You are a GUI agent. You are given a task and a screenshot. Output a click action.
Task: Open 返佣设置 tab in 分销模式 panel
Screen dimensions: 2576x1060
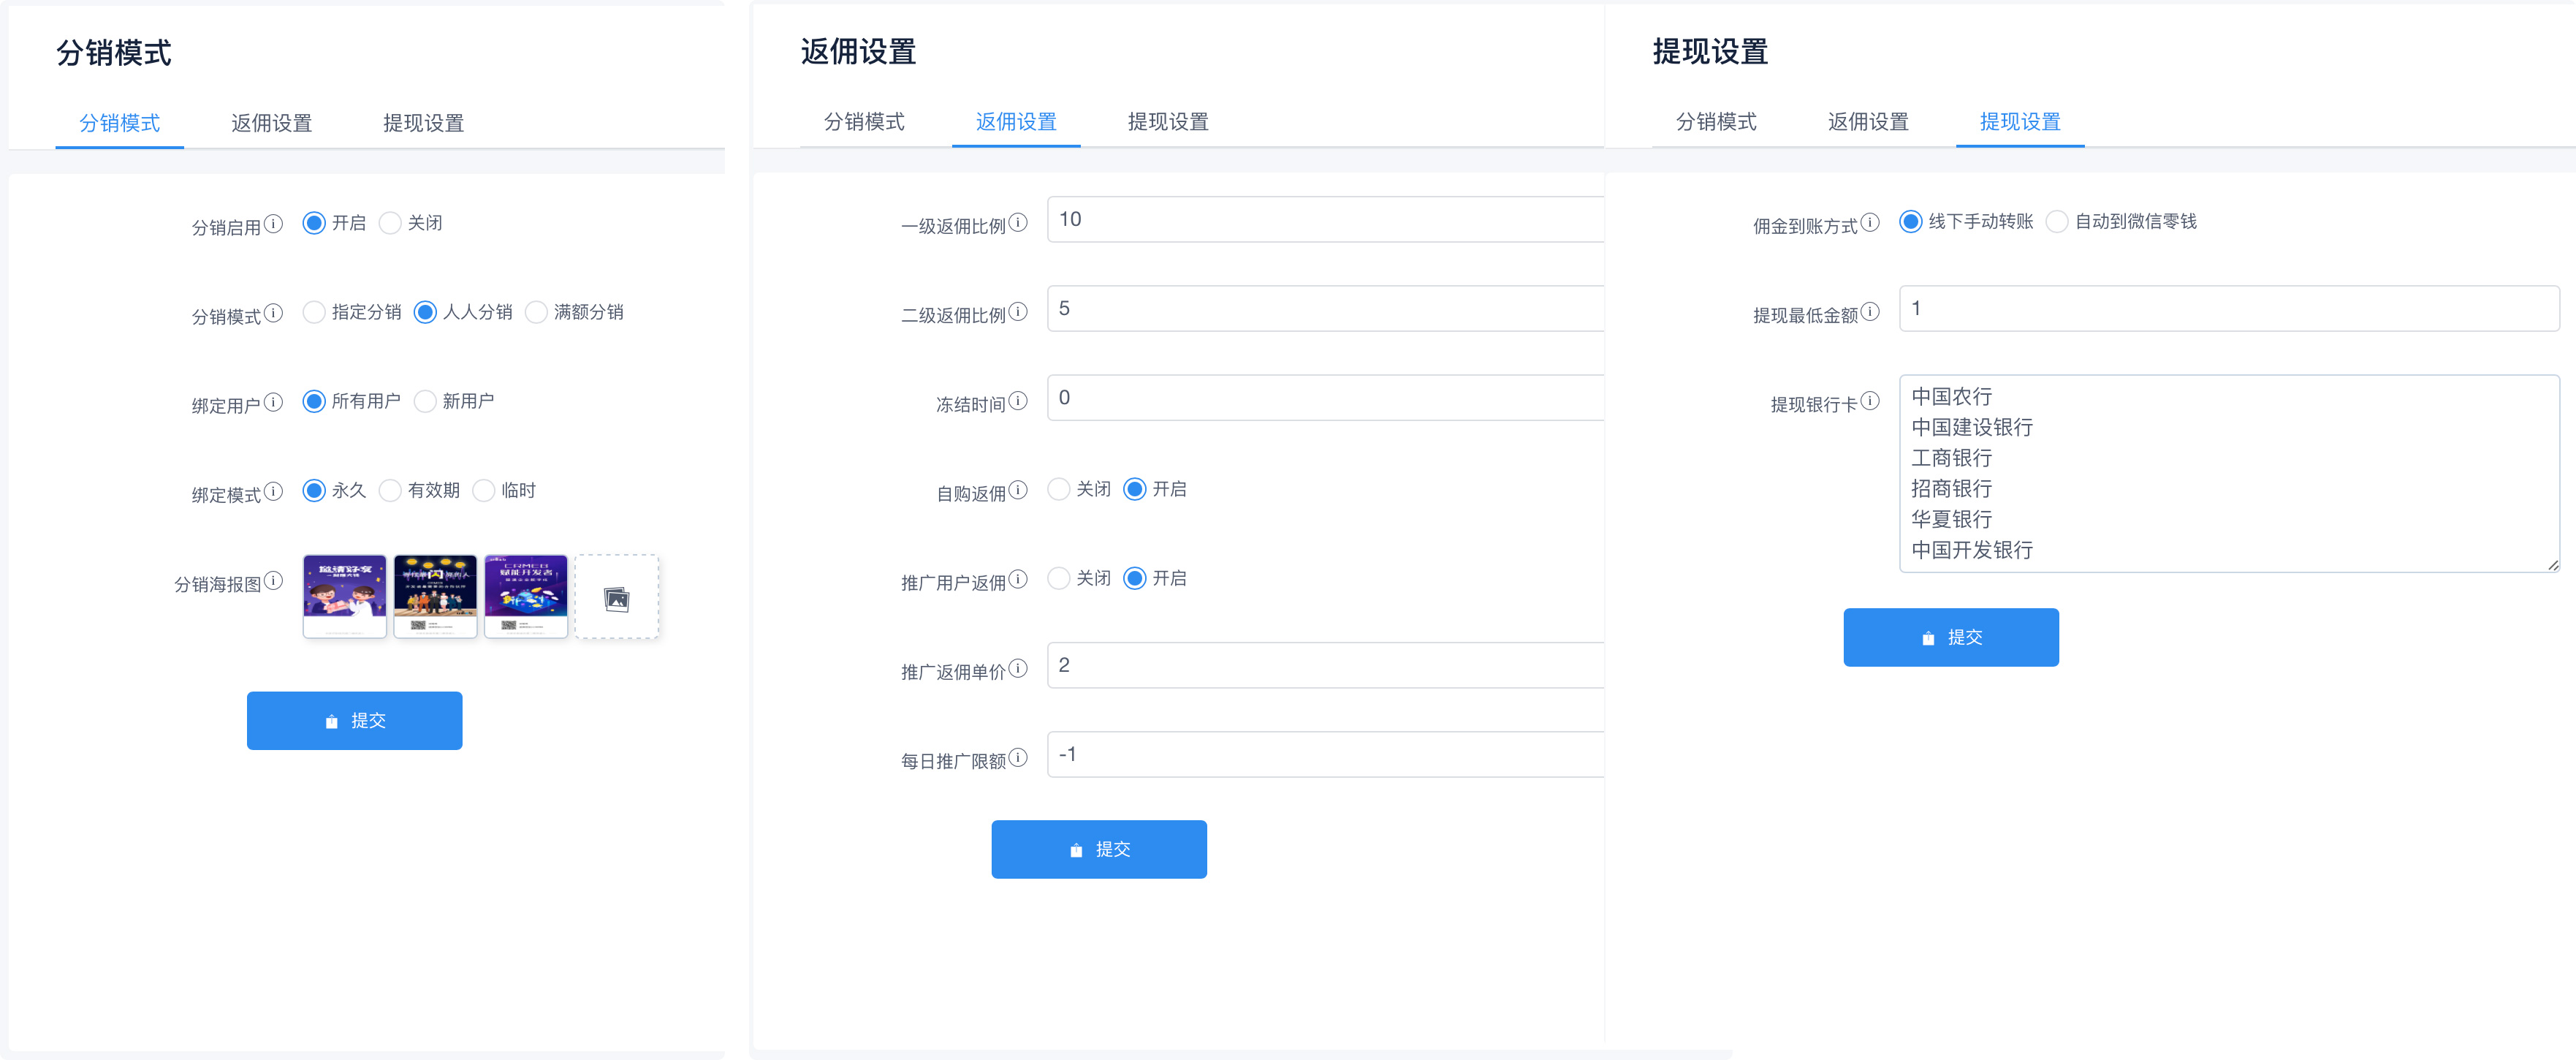[271, 123]
